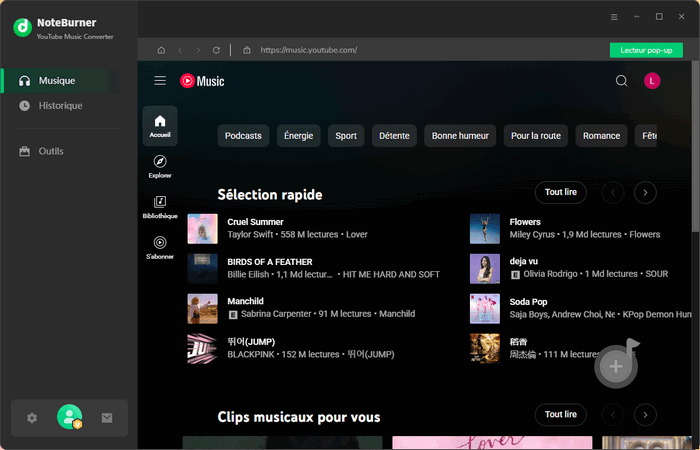Click the lock icon beside the URL
700x450 pixels.
coord(246,50)
